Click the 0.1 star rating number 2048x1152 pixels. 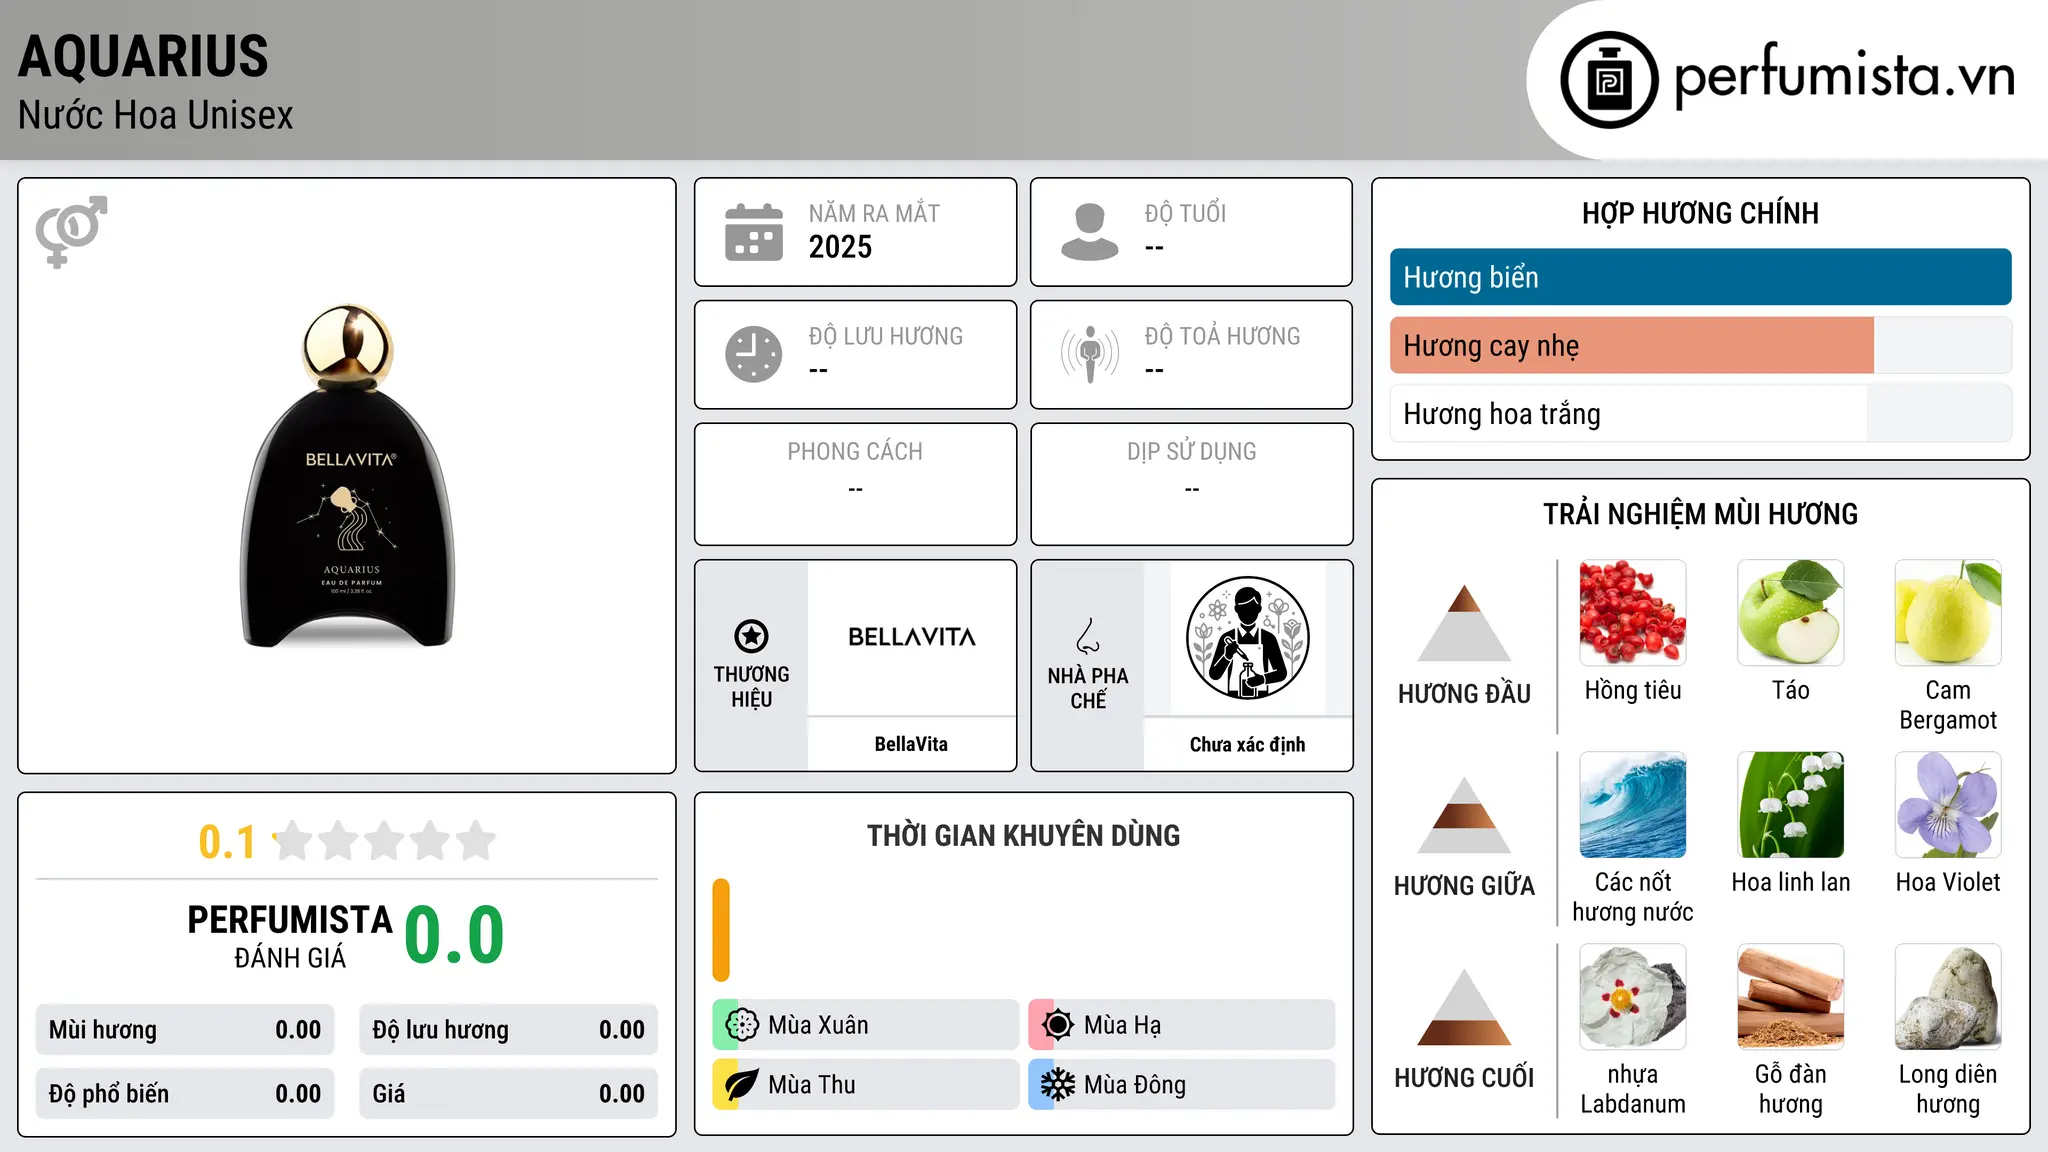[x=227, y=842]
